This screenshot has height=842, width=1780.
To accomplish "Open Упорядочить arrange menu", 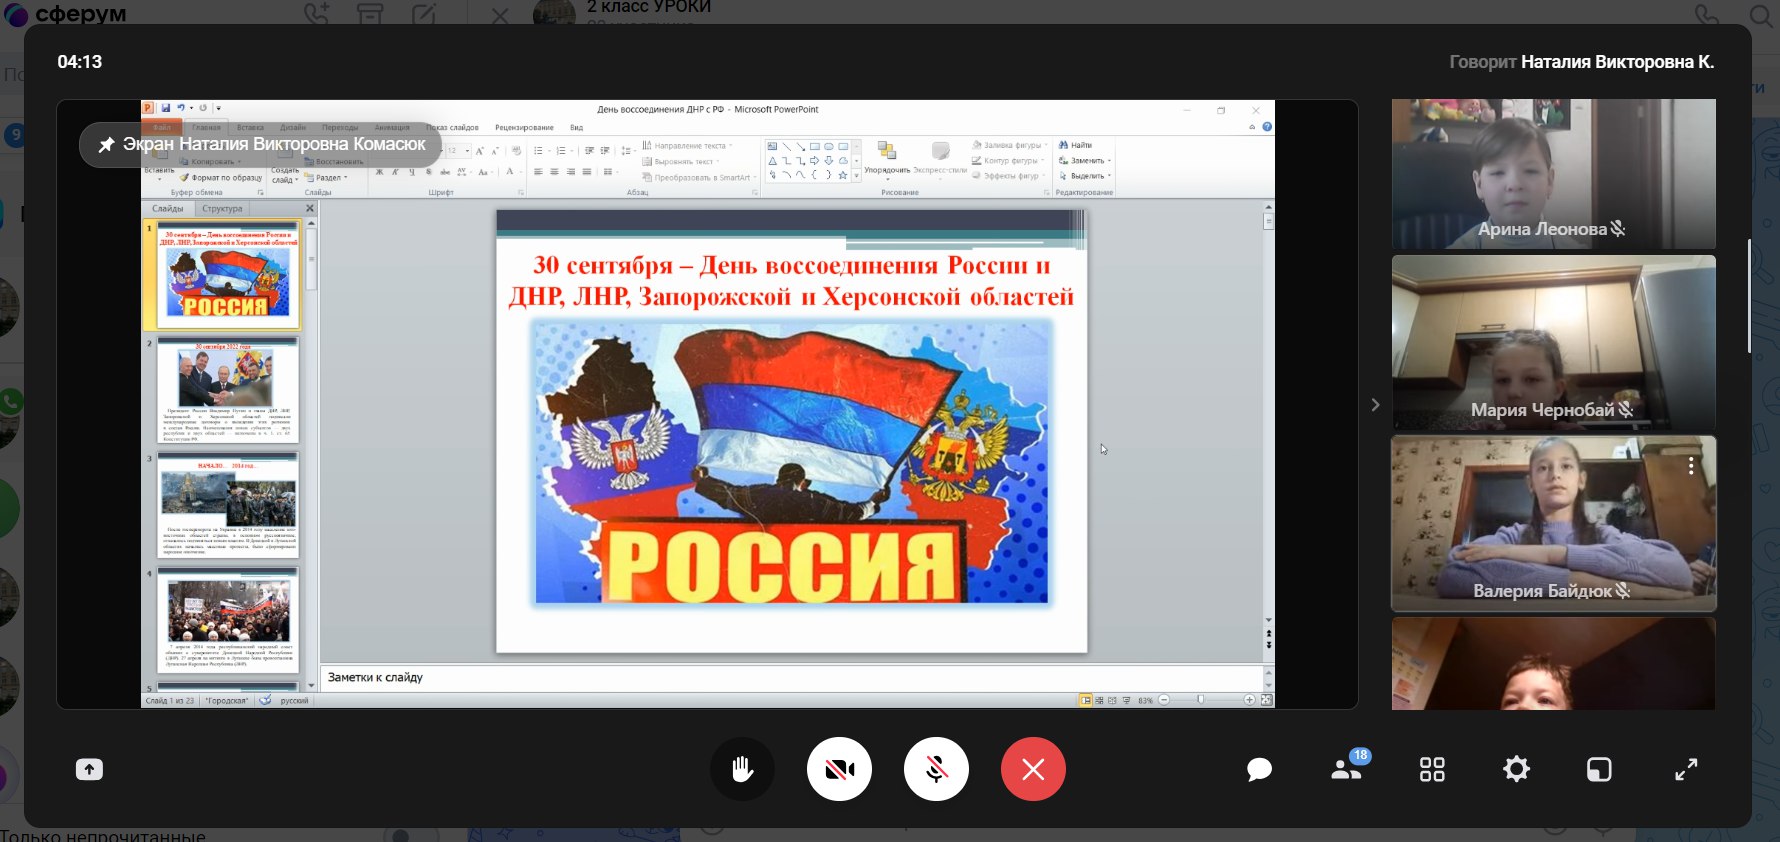I will 887,159.
